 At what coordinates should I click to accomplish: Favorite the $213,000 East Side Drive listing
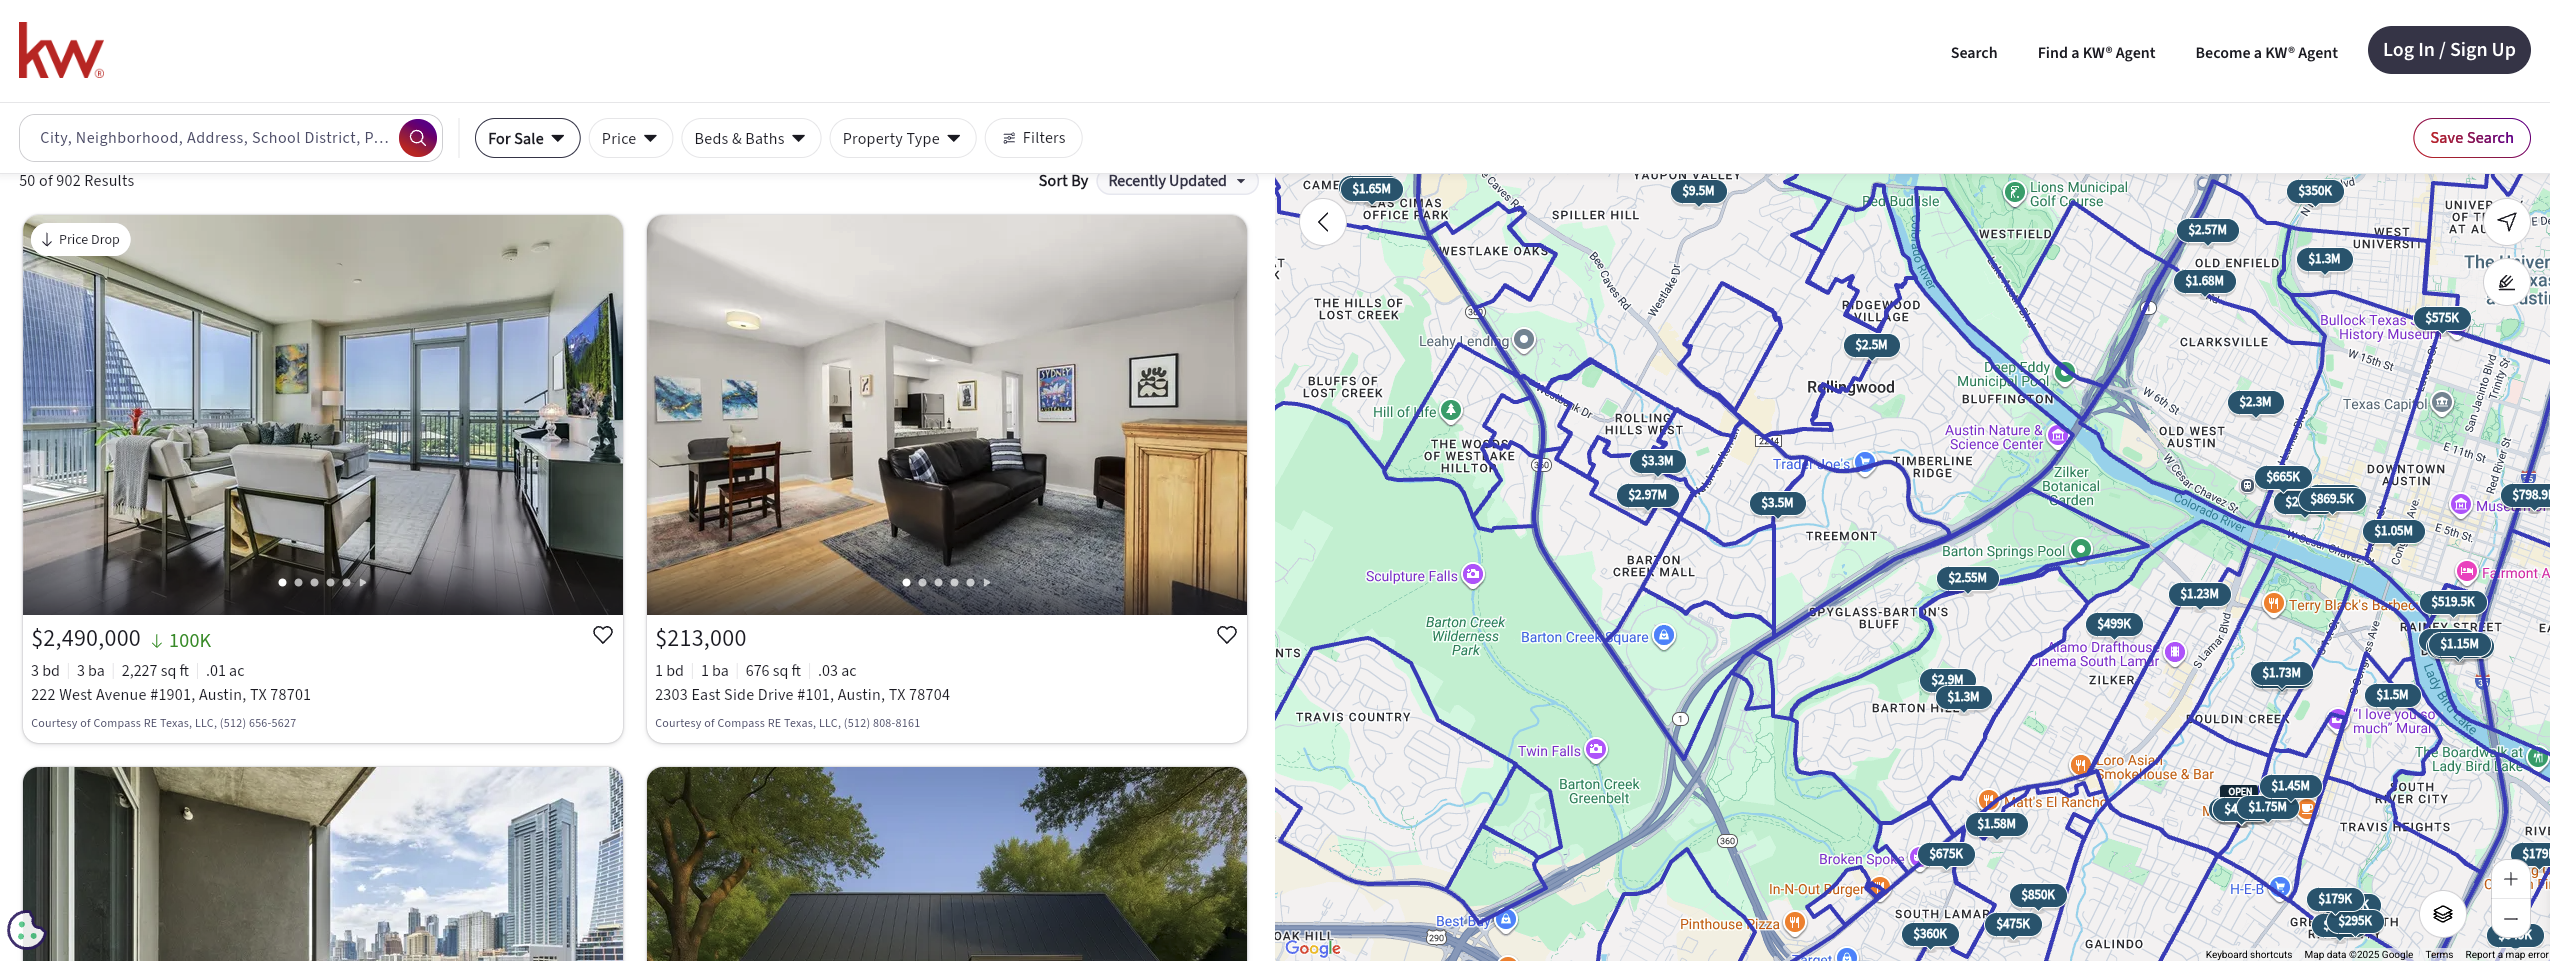pyautogui.click(x=1226, y=635)
